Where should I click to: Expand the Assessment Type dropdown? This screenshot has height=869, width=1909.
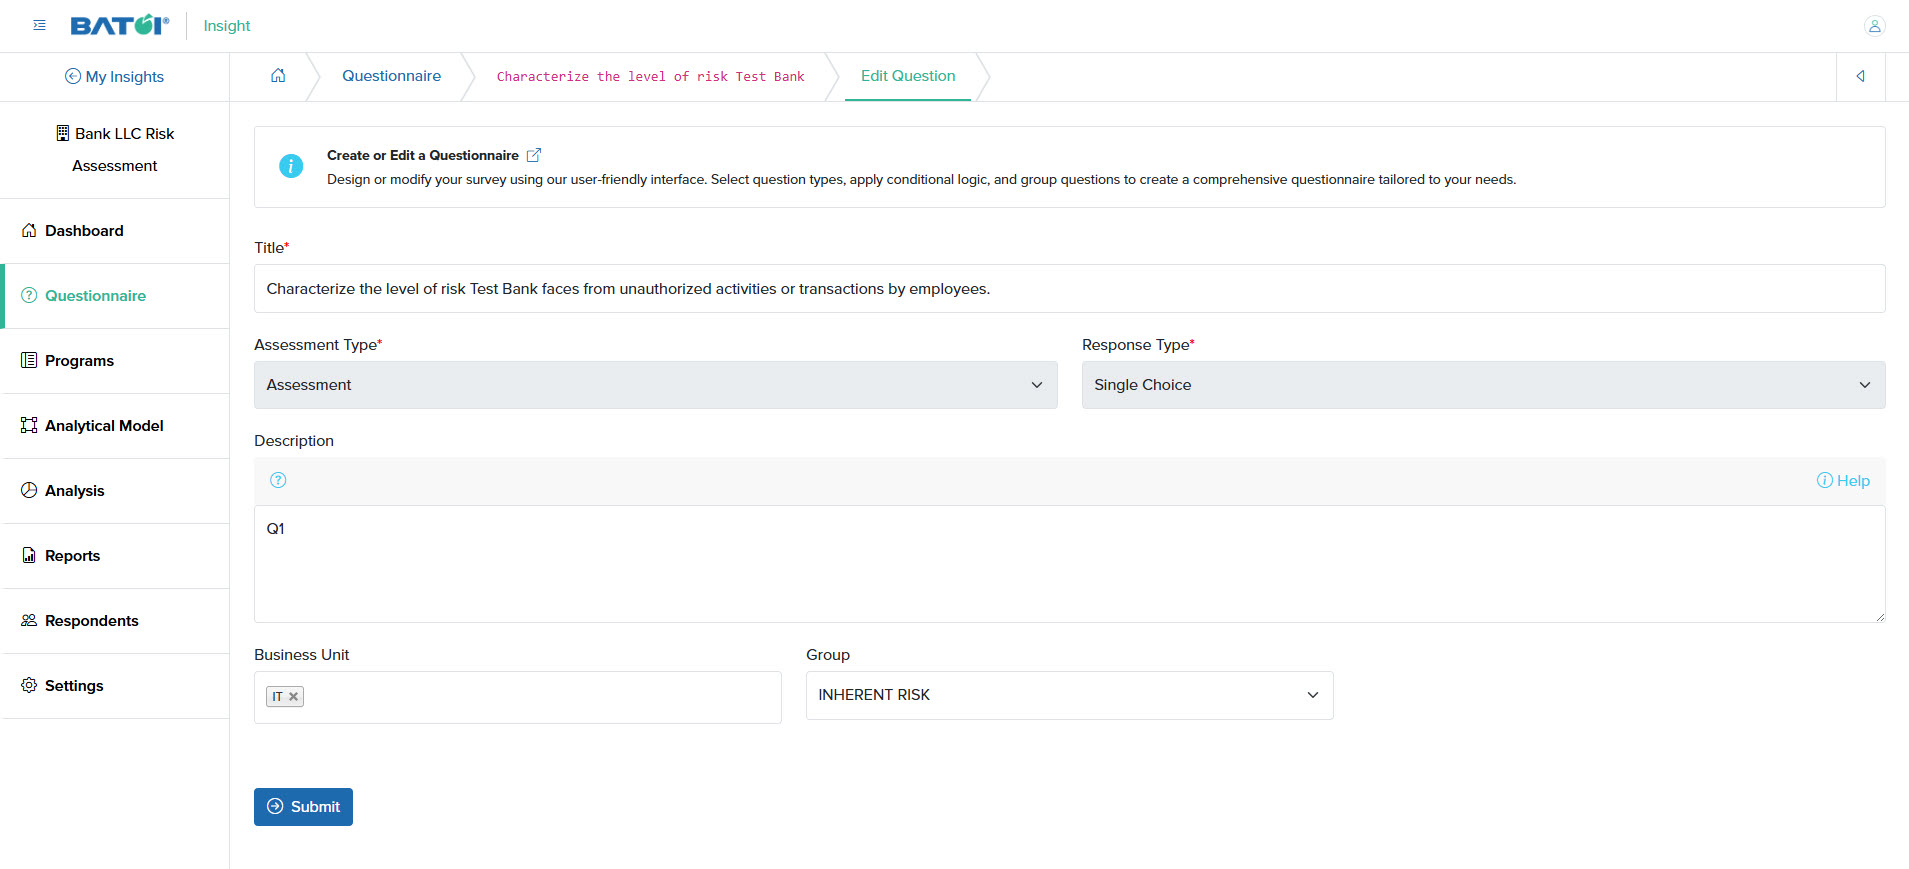[x=655, y=385]
